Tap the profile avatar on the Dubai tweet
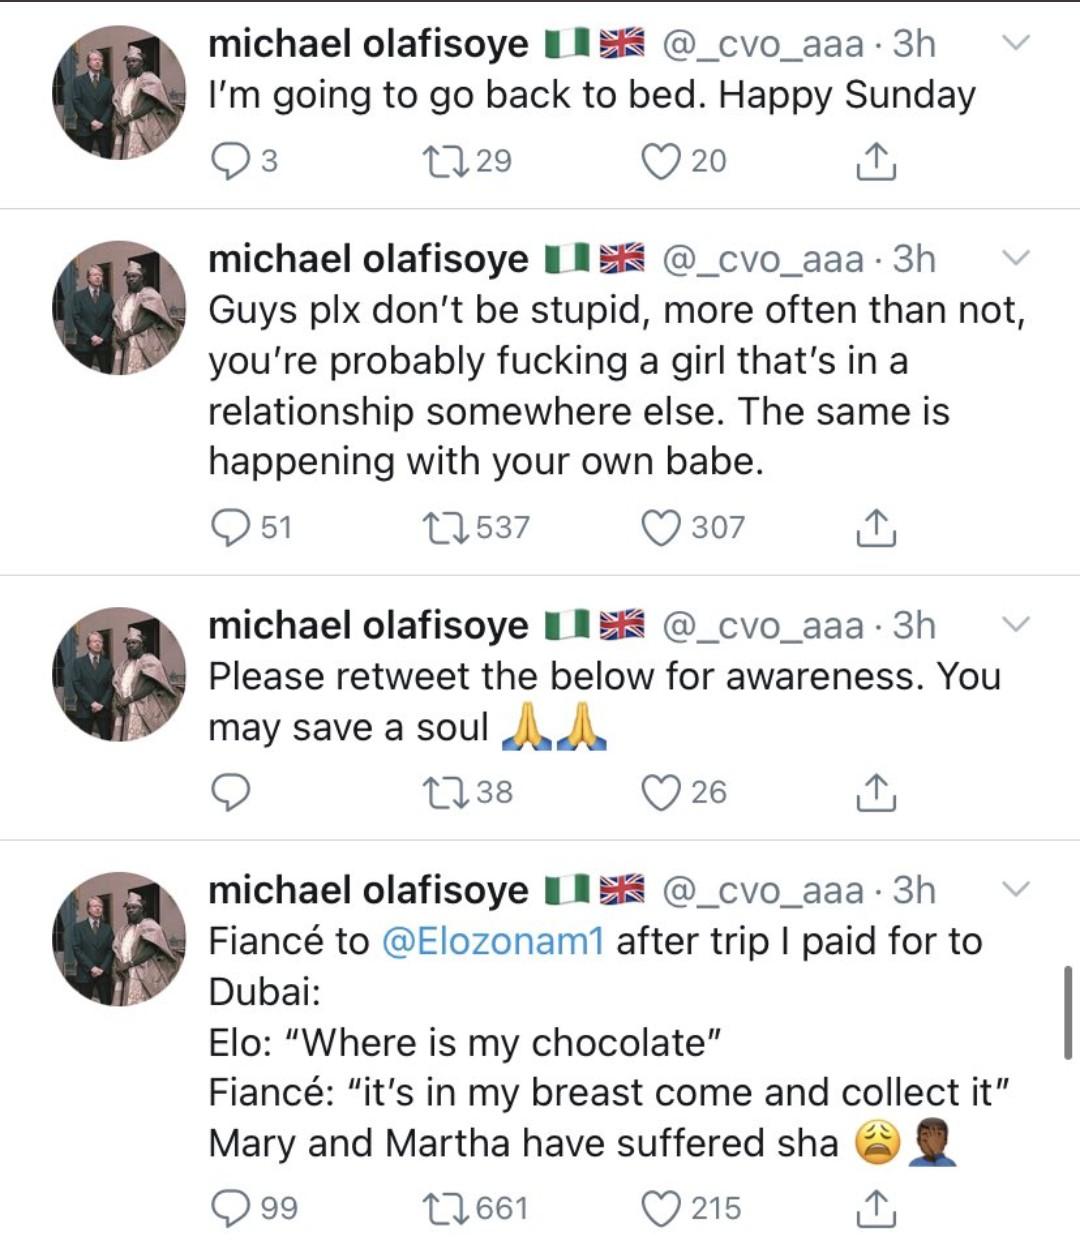The width and height of the screenshot is (1080, 1251). (x=119, y=938)
